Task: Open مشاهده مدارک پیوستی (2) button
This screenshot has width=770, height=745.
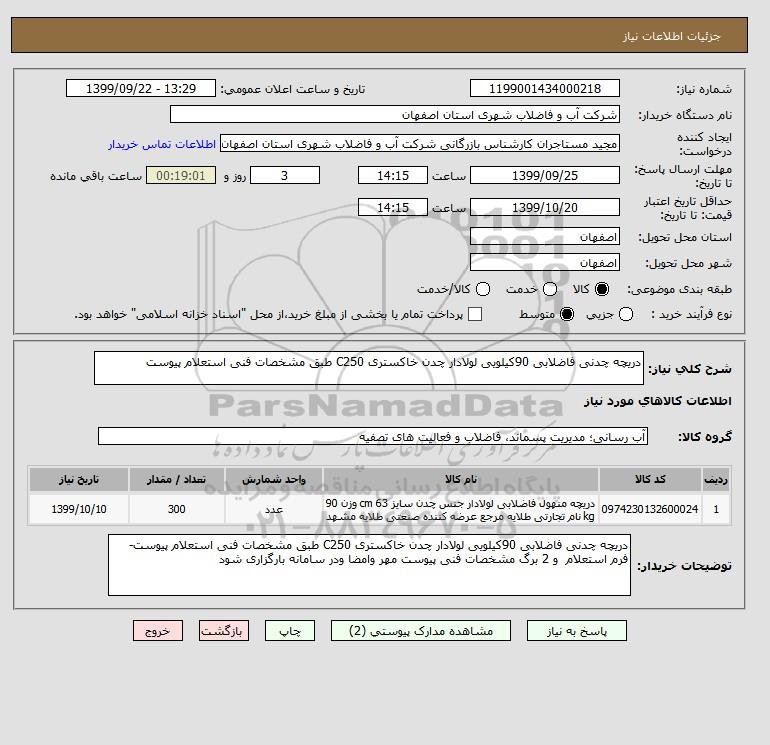Action: click(x=421, y=631)
